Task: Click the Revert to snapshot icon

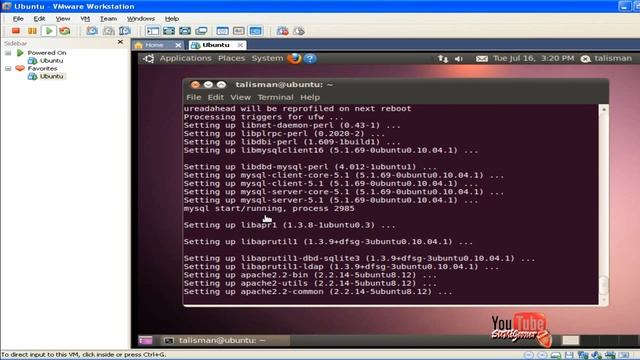Action: tap(109, 31)
